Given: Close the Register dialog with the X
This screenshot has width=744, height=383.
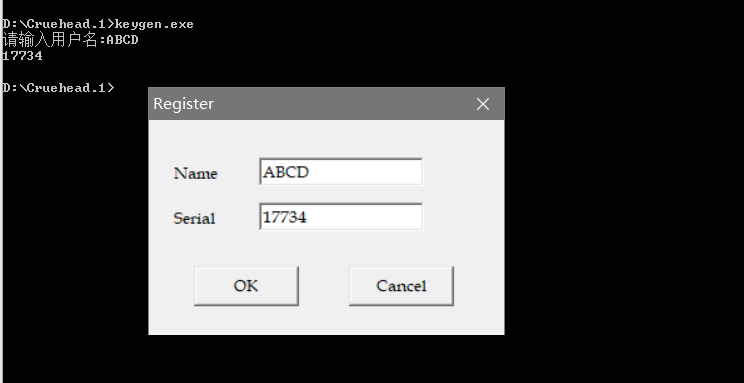Looking at the screenshot, I should [x=483, y=104].
